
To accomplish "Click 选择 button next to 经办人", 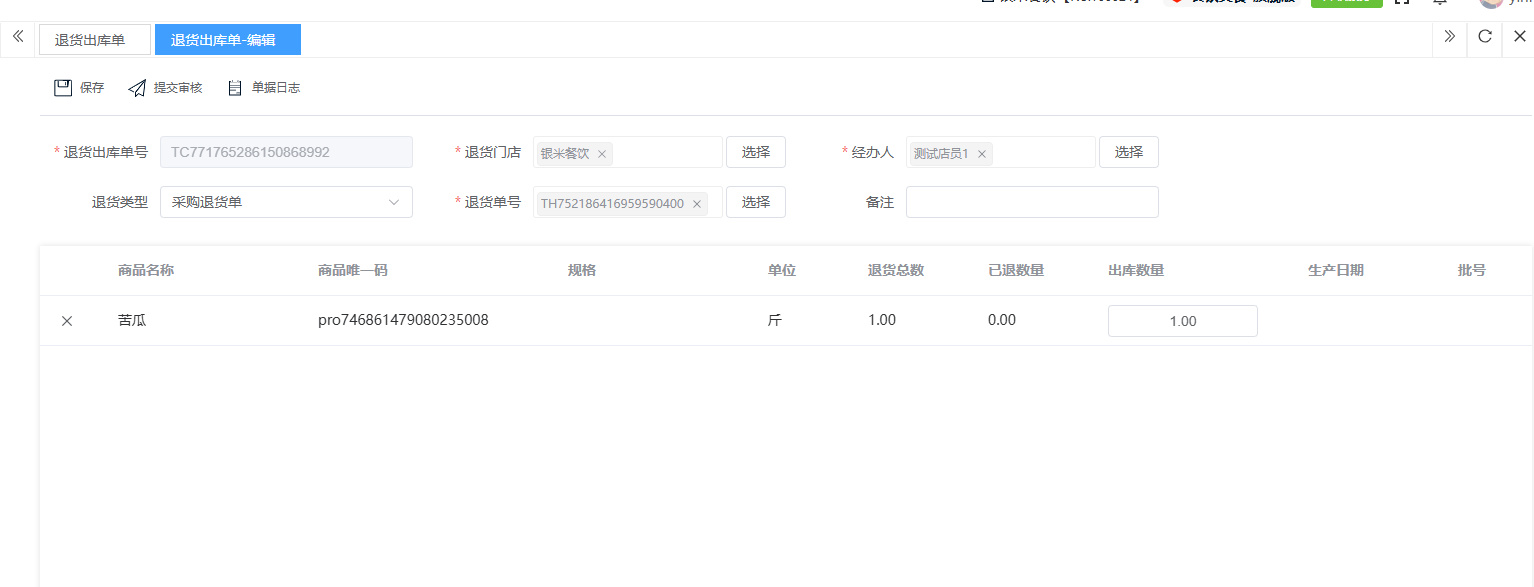I will point(1128,152).
